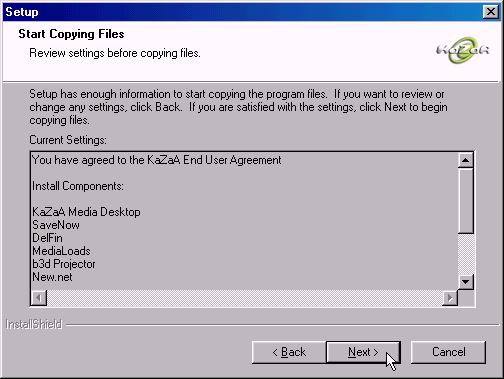Click the horizontal scrollbar left arrow
The image size is (504, 379).
pyautogui.click(x=39, y=297)
